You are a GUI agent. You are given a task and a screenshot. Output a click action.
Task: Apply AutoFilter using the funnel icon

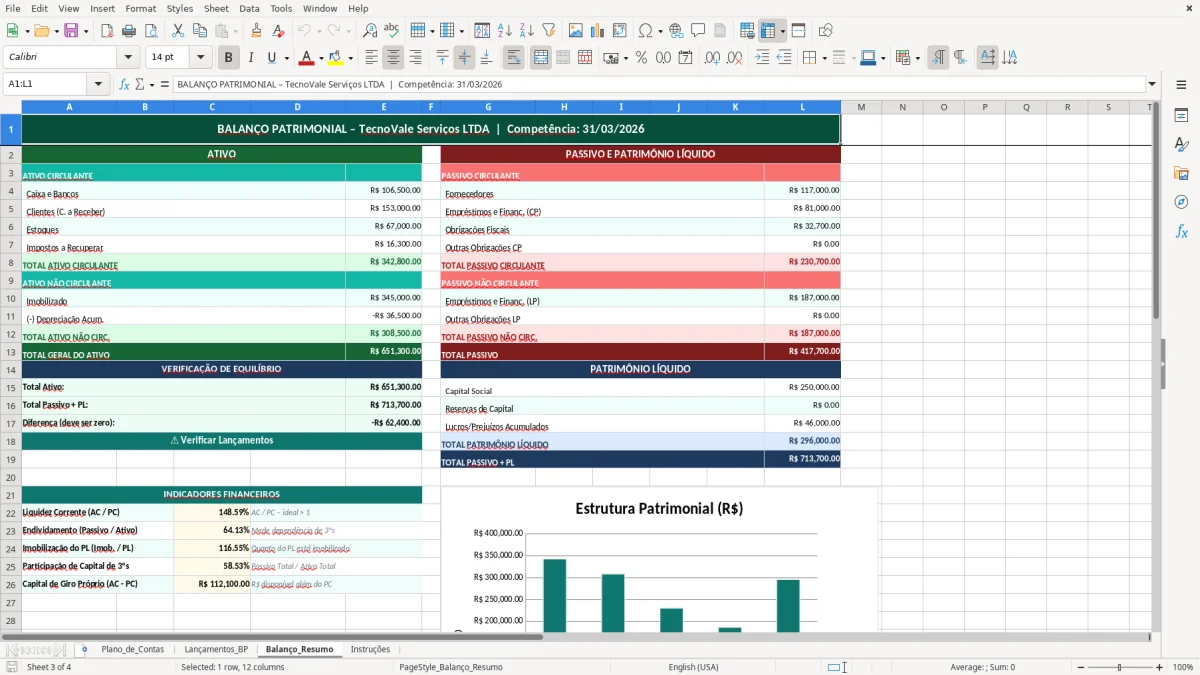(x=547, y=30)
